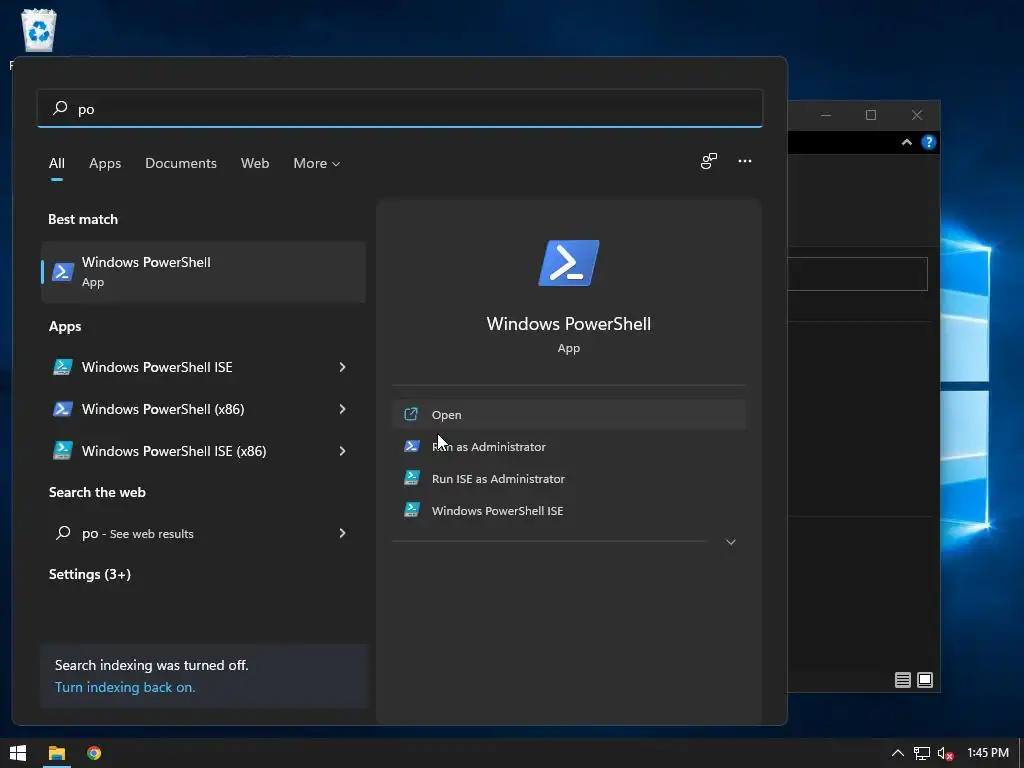Open the three-dot more options menu
Screen dimensions: 1024x768
(744, 161)
